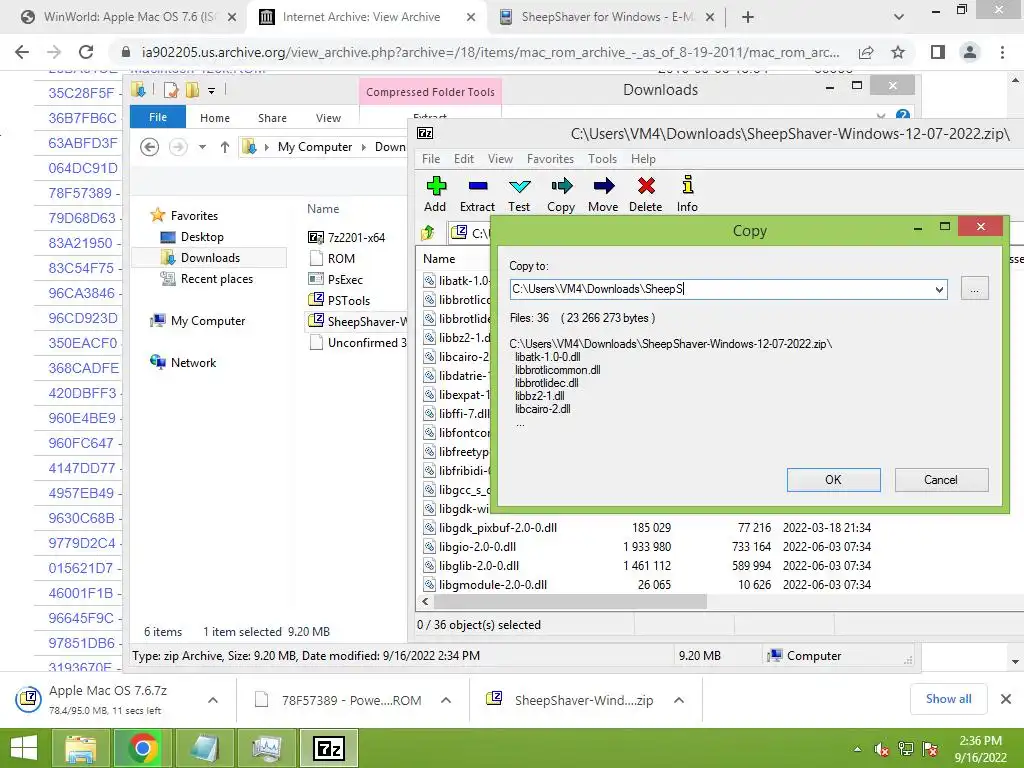Click Chrome share page icon
This screenshot has width=1024, height=768.
tap(866, 52)
